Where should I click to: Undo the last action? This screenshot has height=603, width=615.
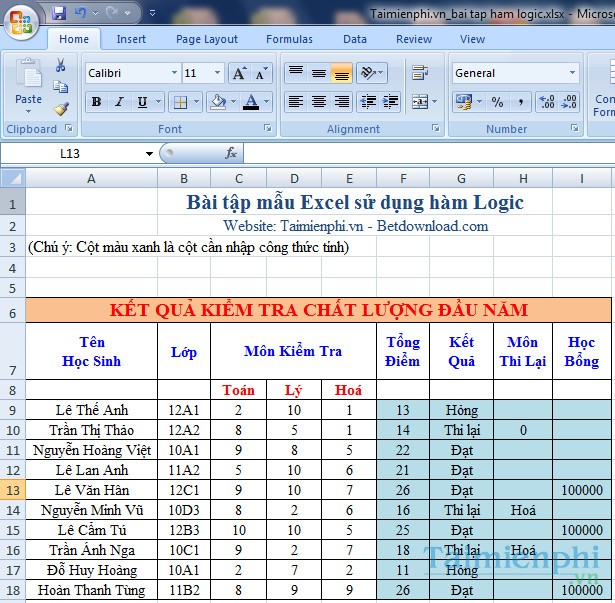click(x=81, y=13)
